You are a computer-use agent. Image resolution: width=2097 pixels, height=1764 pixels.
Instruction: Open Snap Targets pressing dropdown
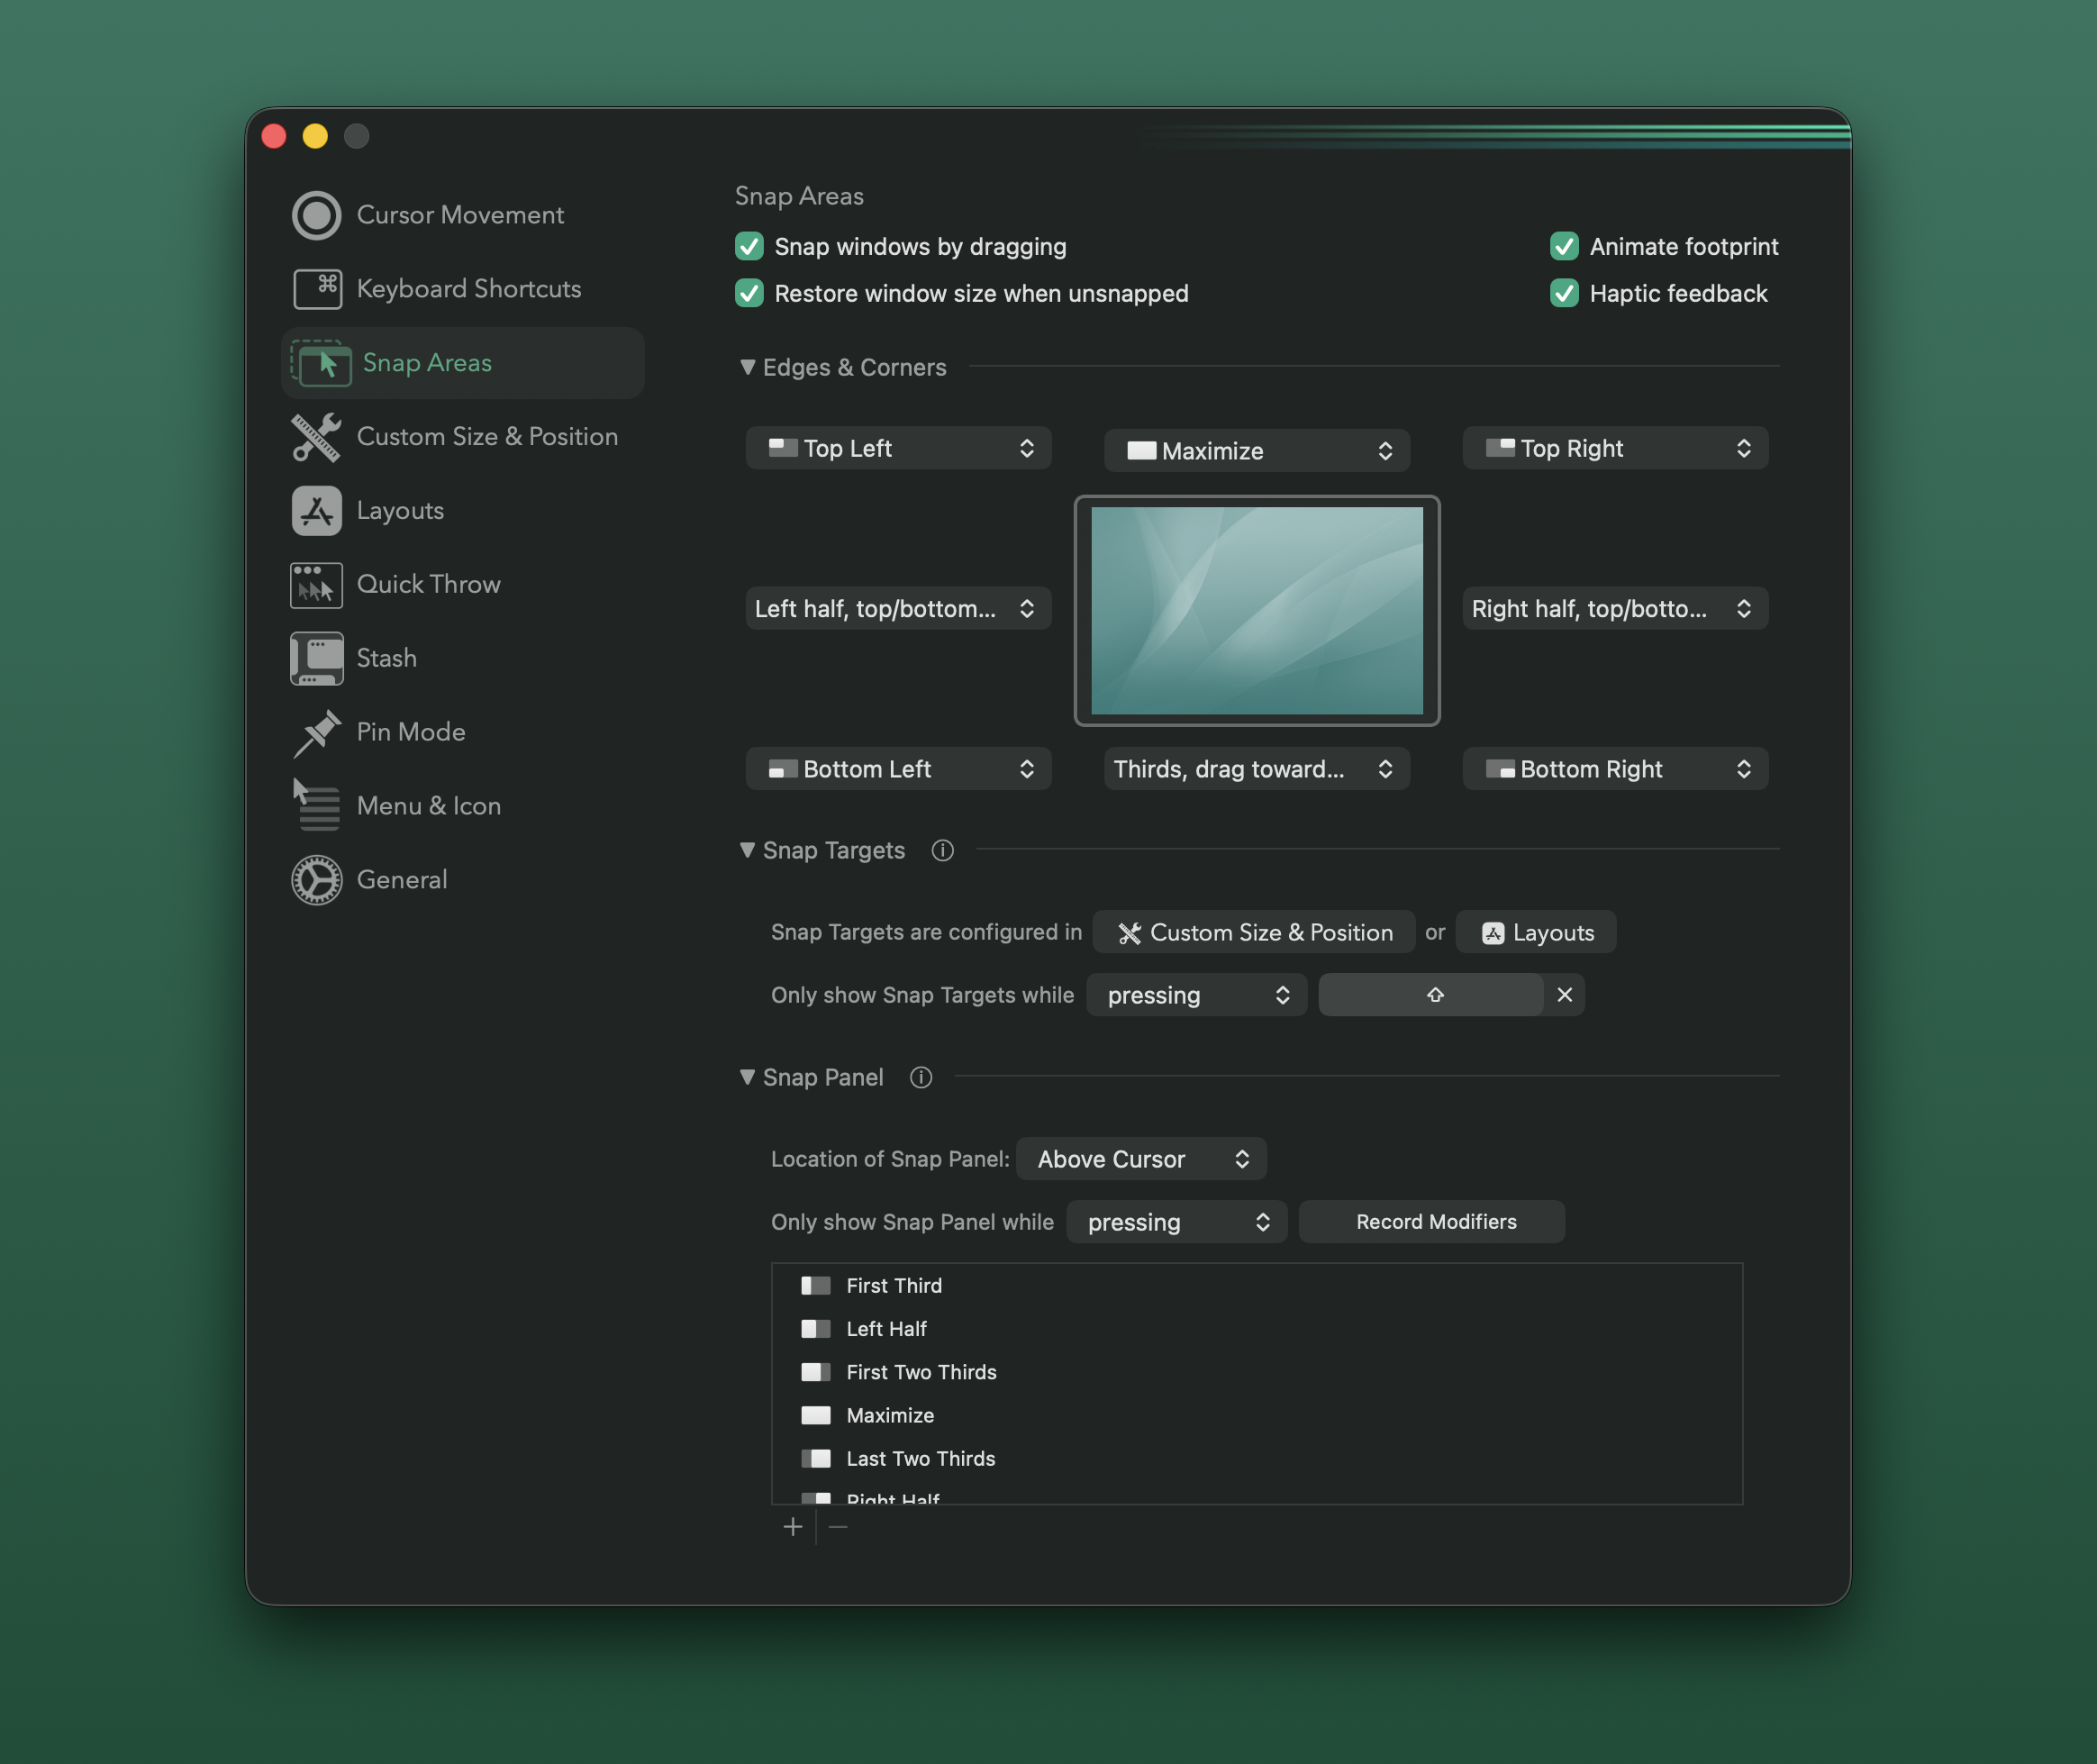coord(1196,995)
